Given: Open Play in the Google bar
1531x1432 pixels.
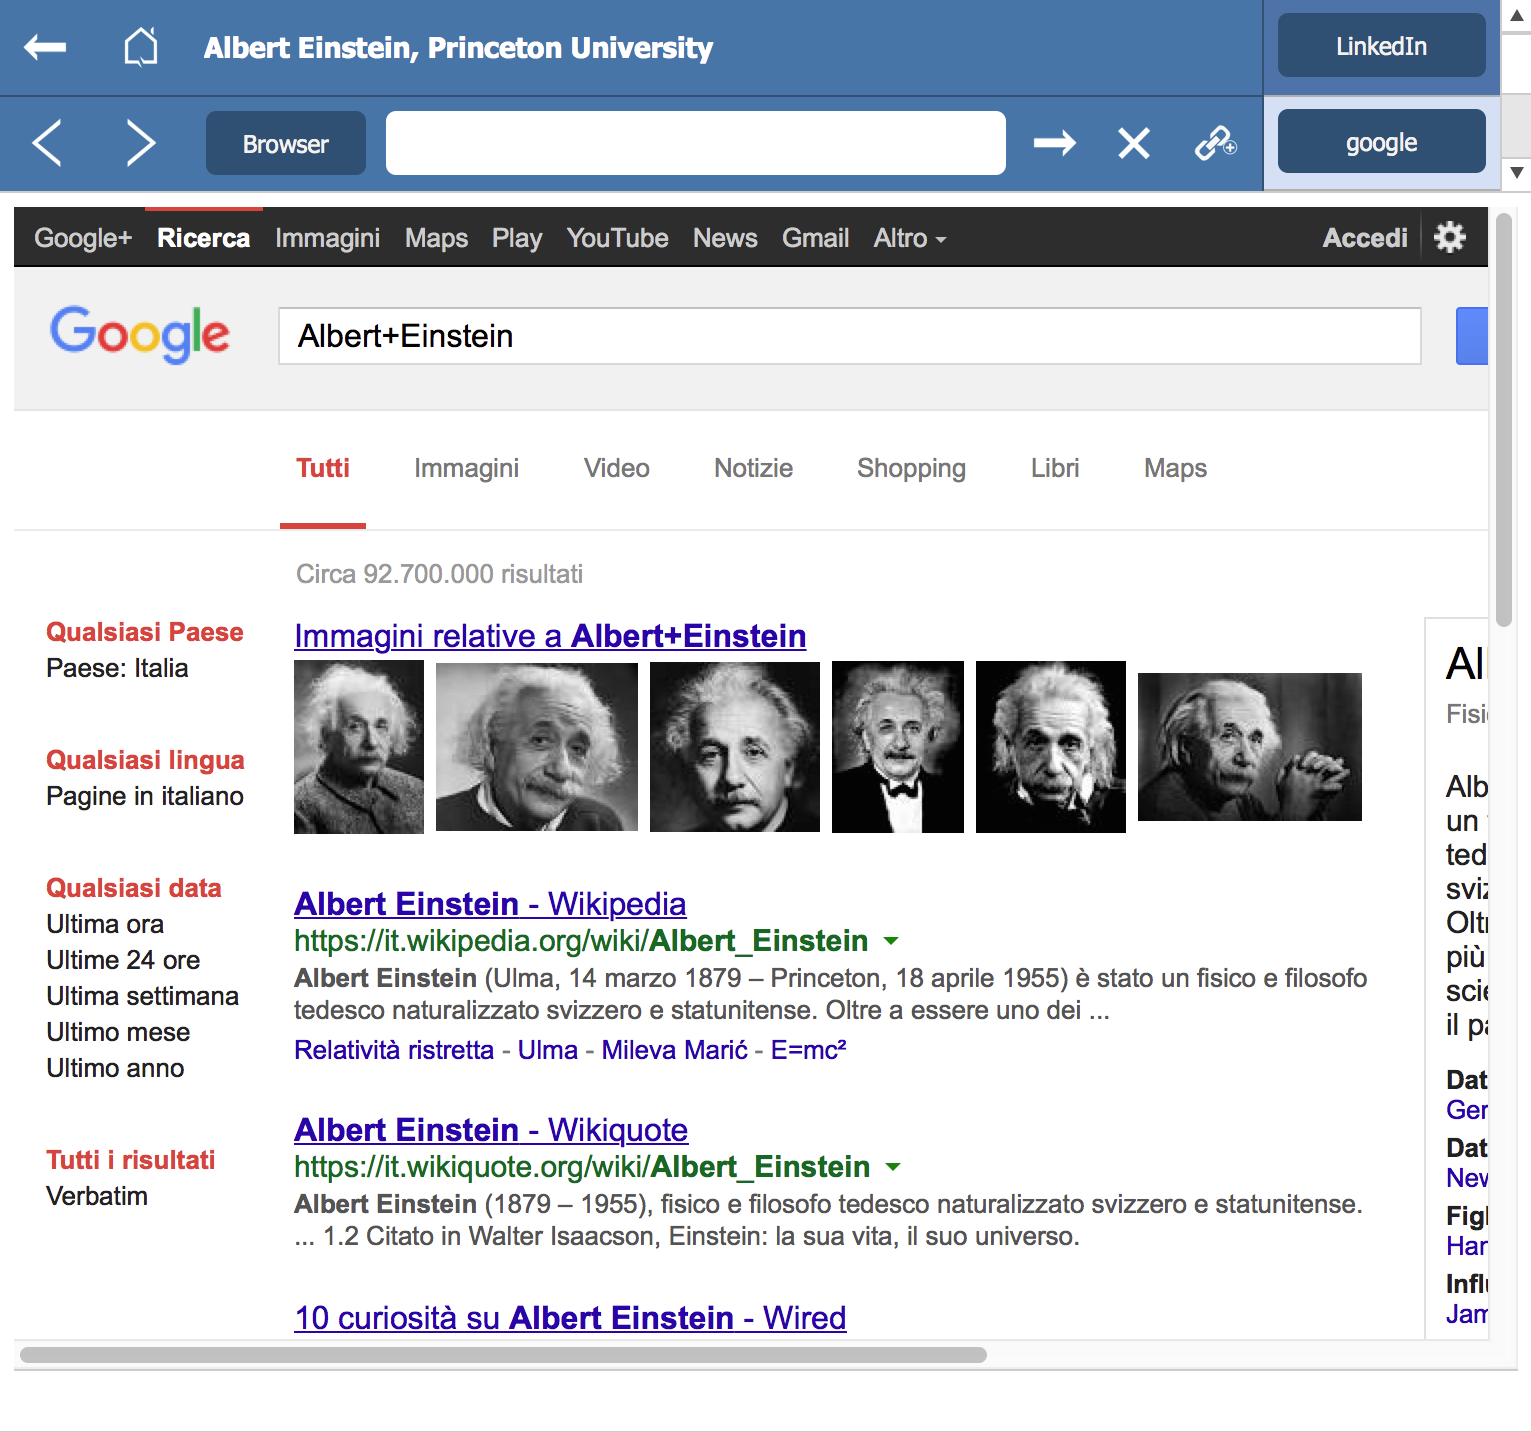Looking at the screenshot, I should coord(517,238).
